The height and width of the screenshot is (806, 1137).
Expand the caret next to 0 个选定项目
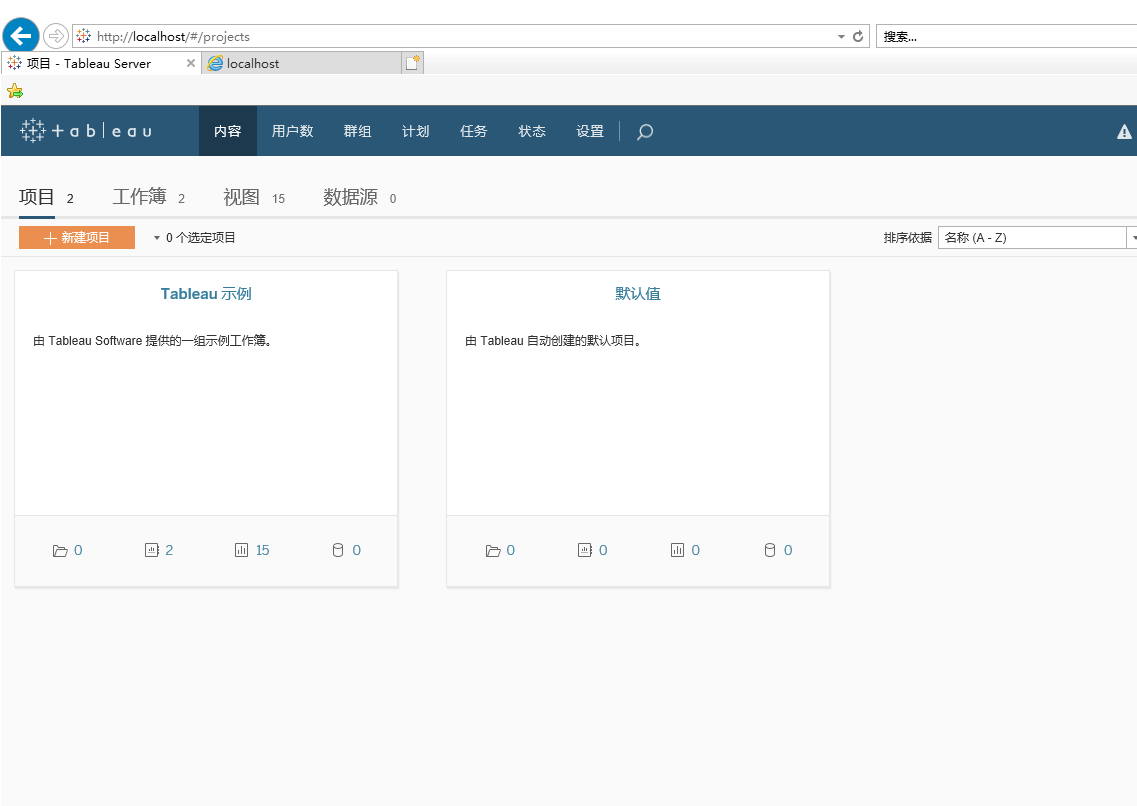(x=157, y=237)
